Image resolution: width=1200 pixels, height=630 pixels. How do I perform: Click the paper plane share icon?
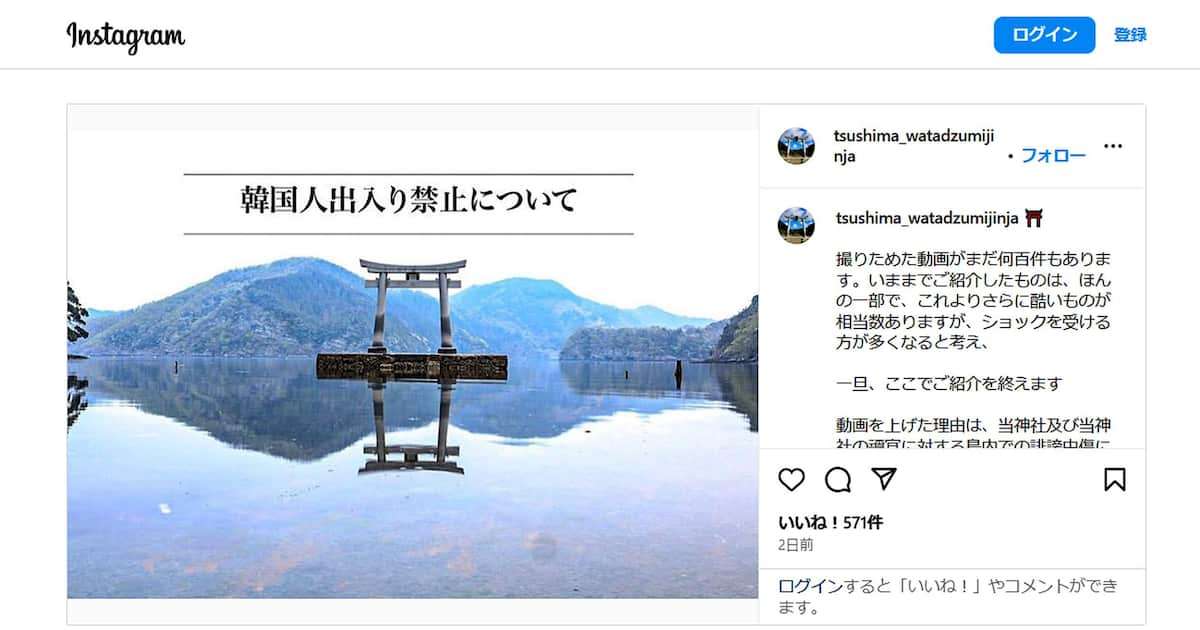point(884,479)
